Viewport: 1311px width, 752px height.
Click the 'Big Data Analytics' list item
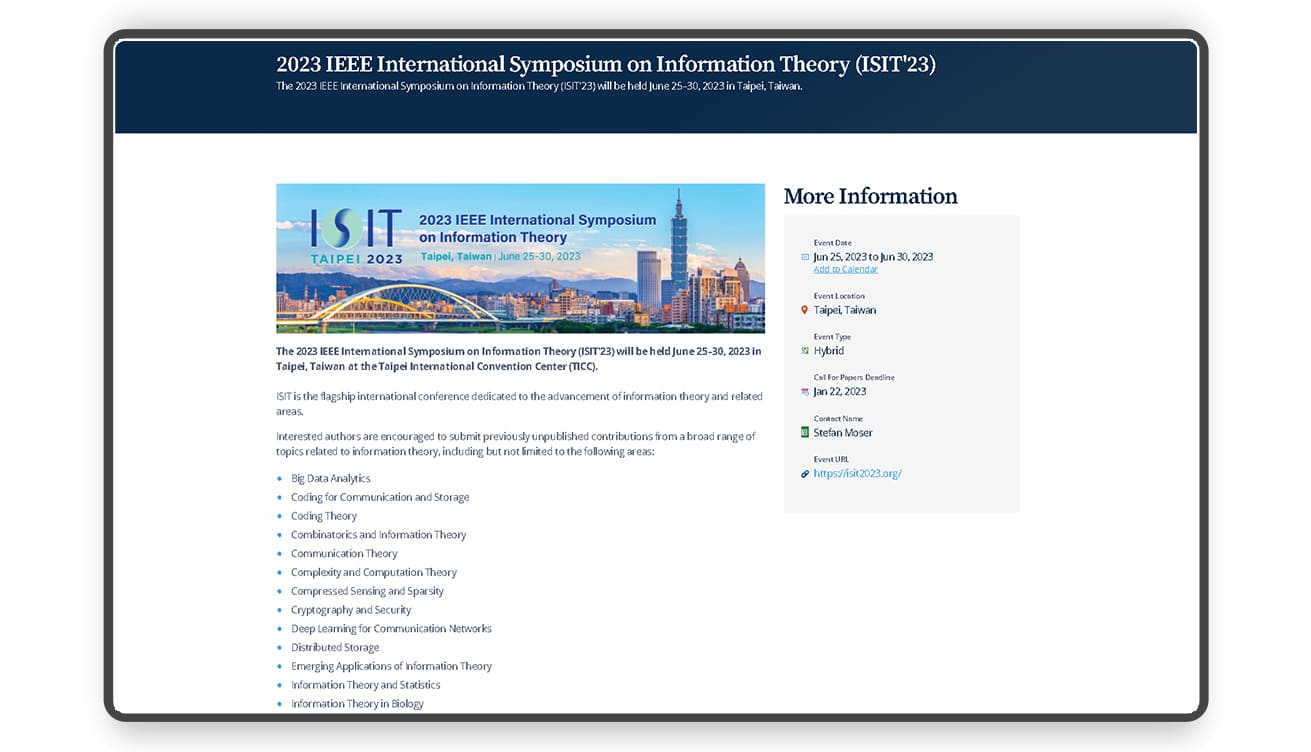tap(330, 479)
